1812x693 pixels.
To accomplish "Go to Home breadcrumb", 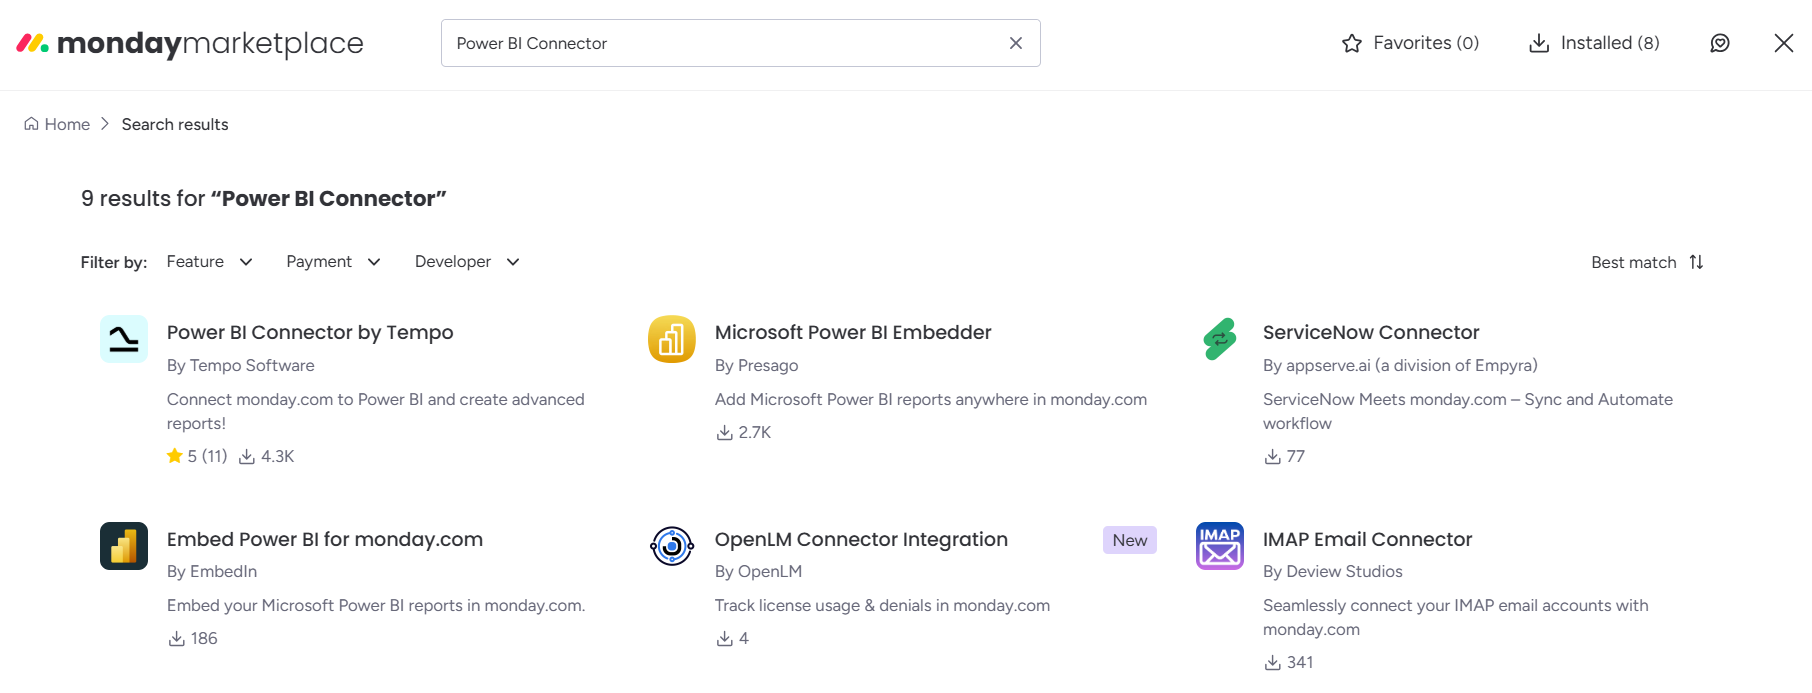I will click(x=57, y=124).
